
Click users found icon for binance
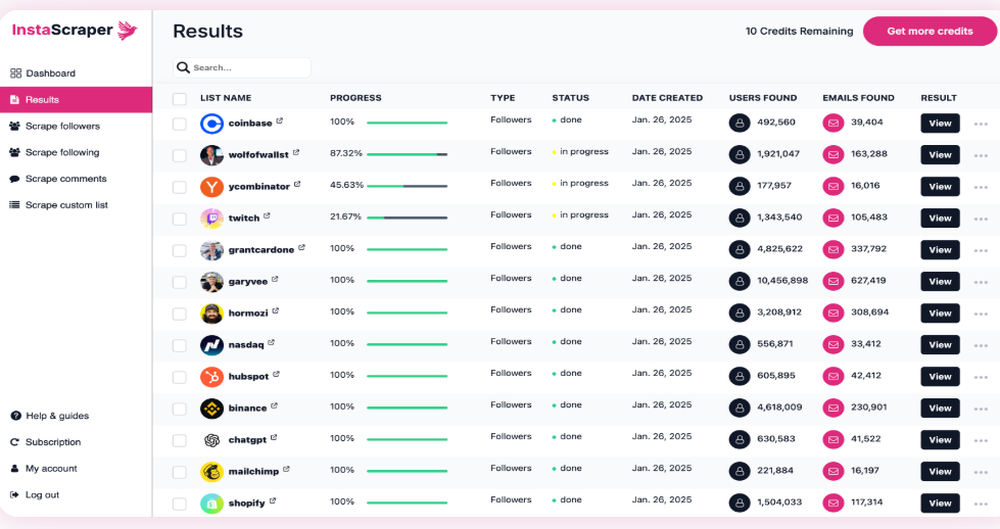coord(739,408)
